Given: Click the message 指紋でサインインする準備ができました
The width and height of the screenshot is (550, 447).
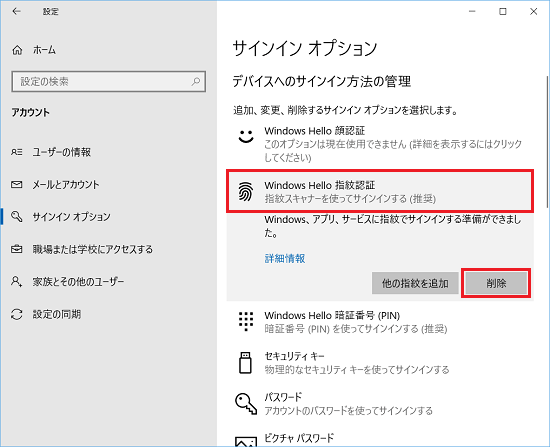Looking at the screenshot, I should tap(393, 226).
